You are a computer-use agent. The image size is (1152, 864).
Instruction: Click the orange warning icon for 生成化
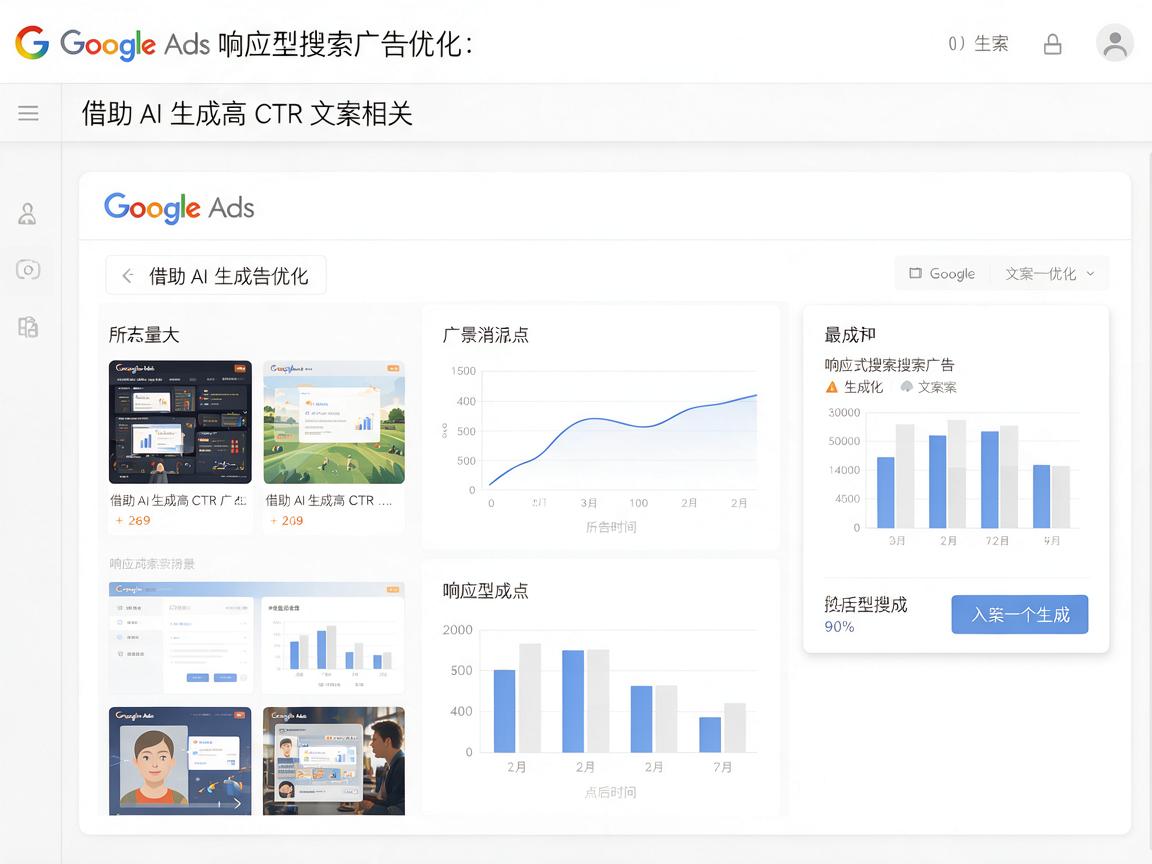click(832, 387)
